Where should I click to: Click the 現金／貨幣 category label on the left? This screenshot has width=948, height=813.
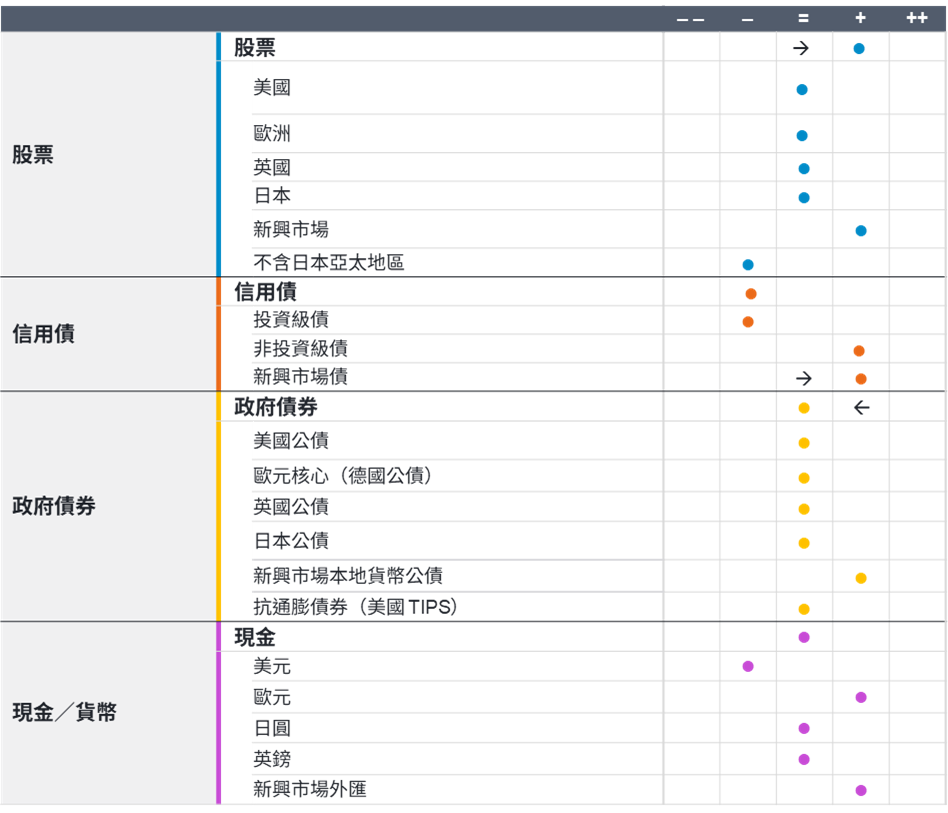[x=64, y=713]
